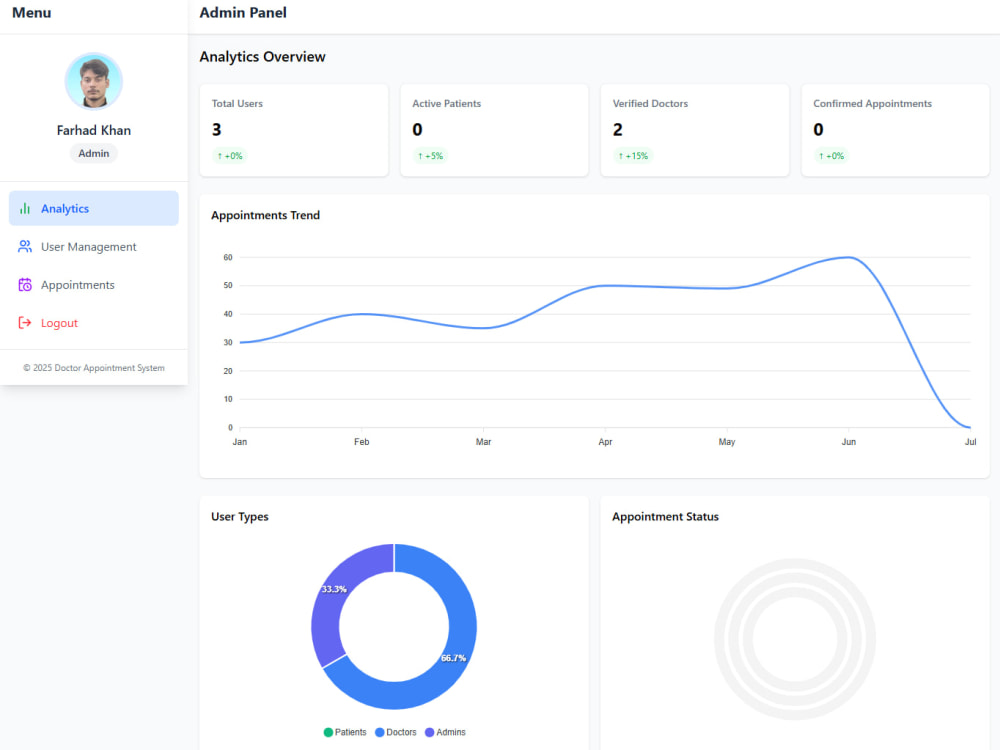Toggle Patients legend color dot
This screenshot has height=750, width=1000.
pos(328,732)
